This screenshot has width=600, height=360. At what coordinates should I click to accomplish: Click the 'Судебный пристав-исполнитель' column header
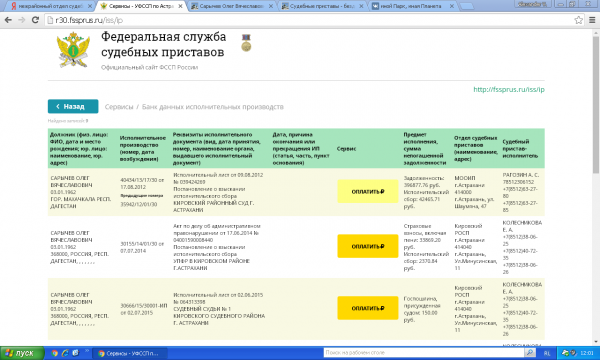(x=520, y=148)
